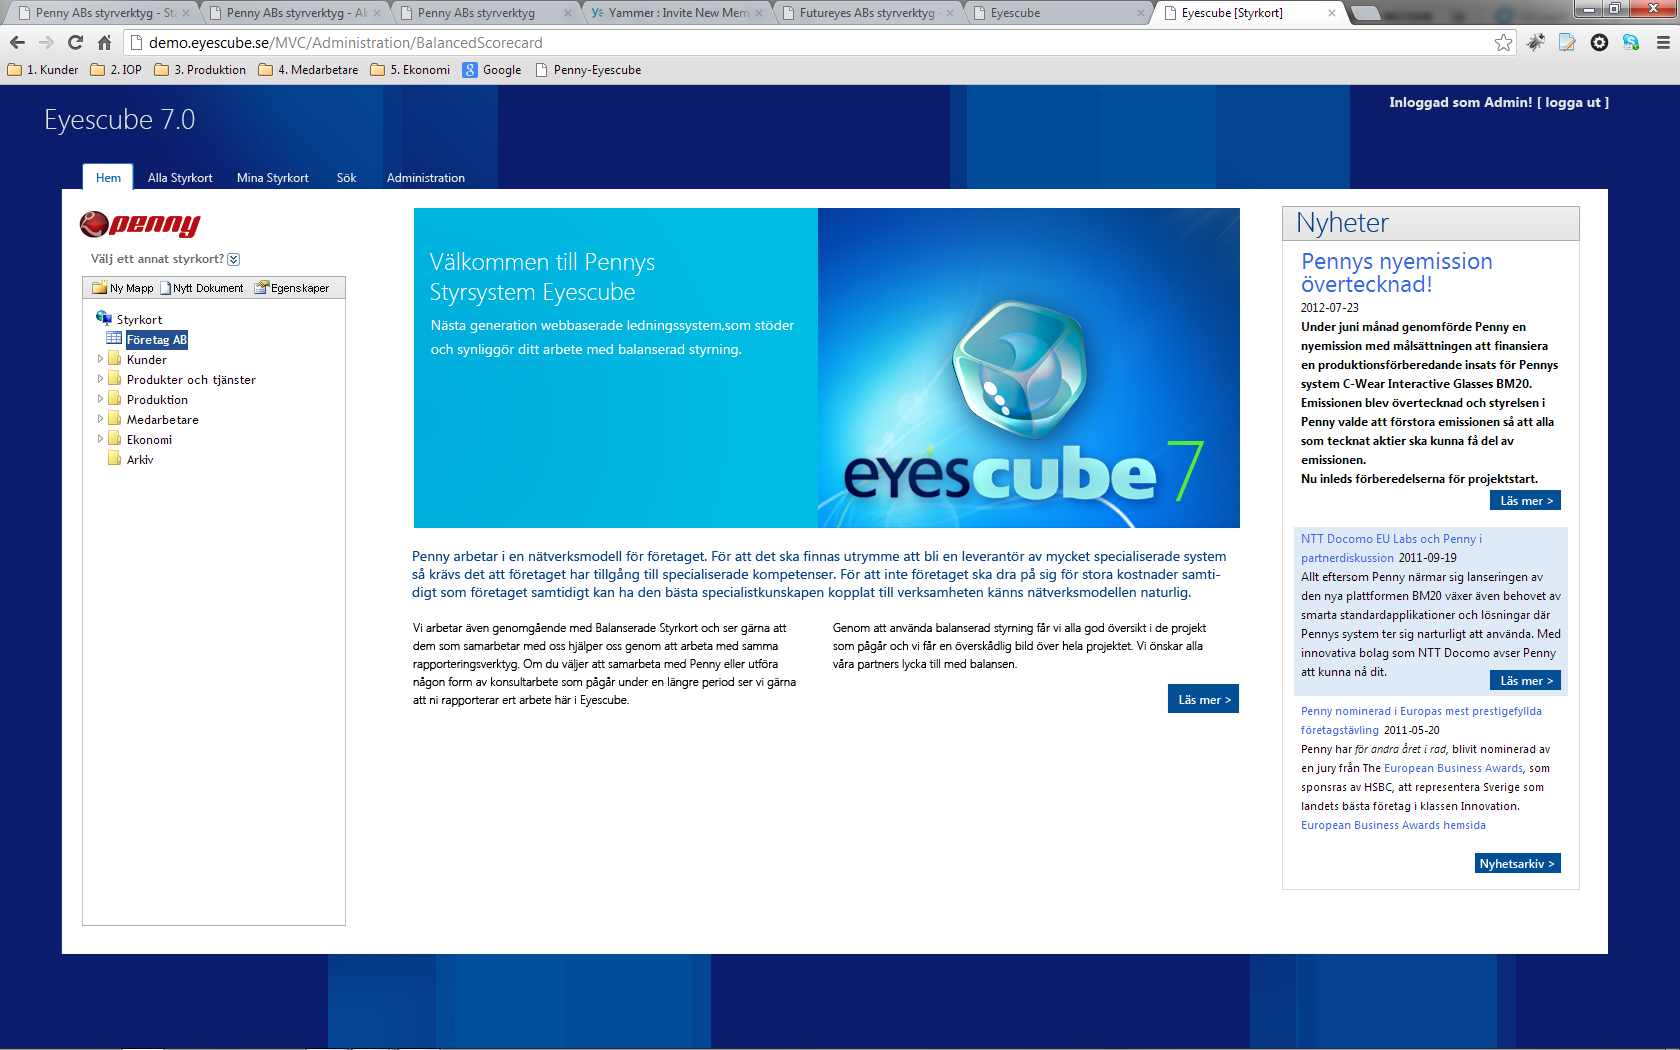Open the Nyhetsarkiv button
This screenshot has width=1680, height=1050.
1517,863
